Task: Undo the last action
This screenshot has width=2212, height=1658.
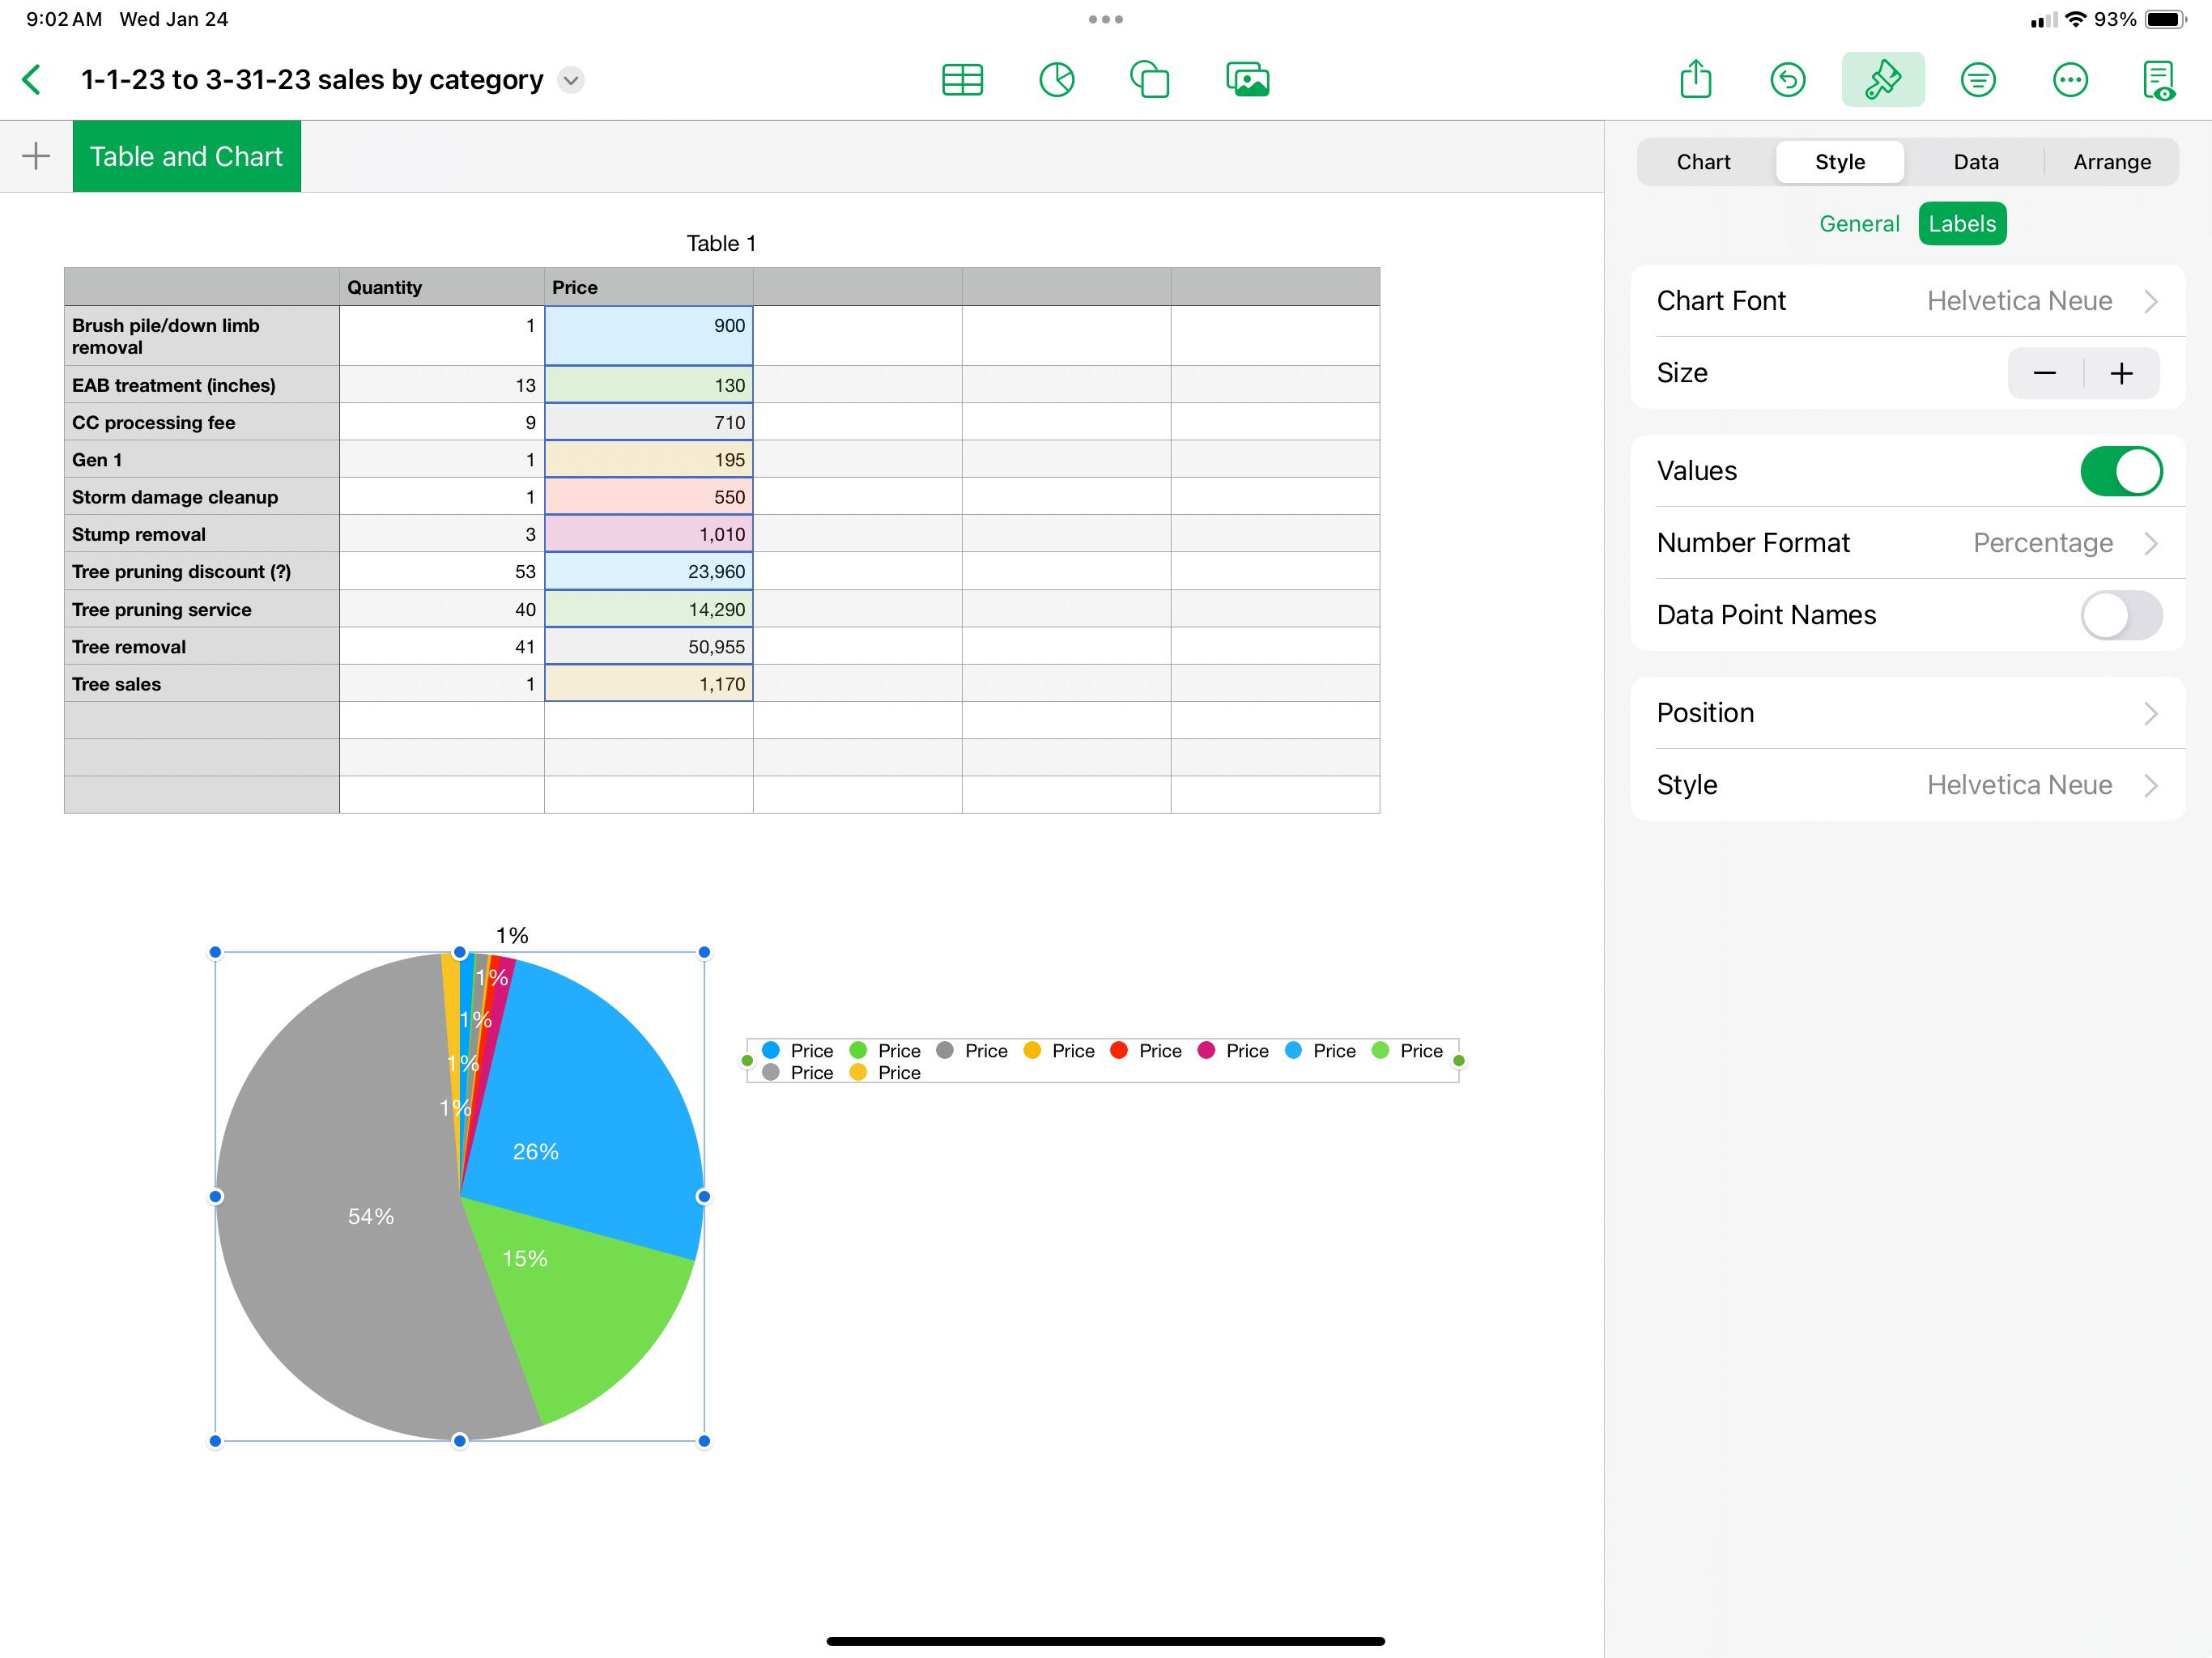Action: pyautogui.click(x=1788, y=79)
